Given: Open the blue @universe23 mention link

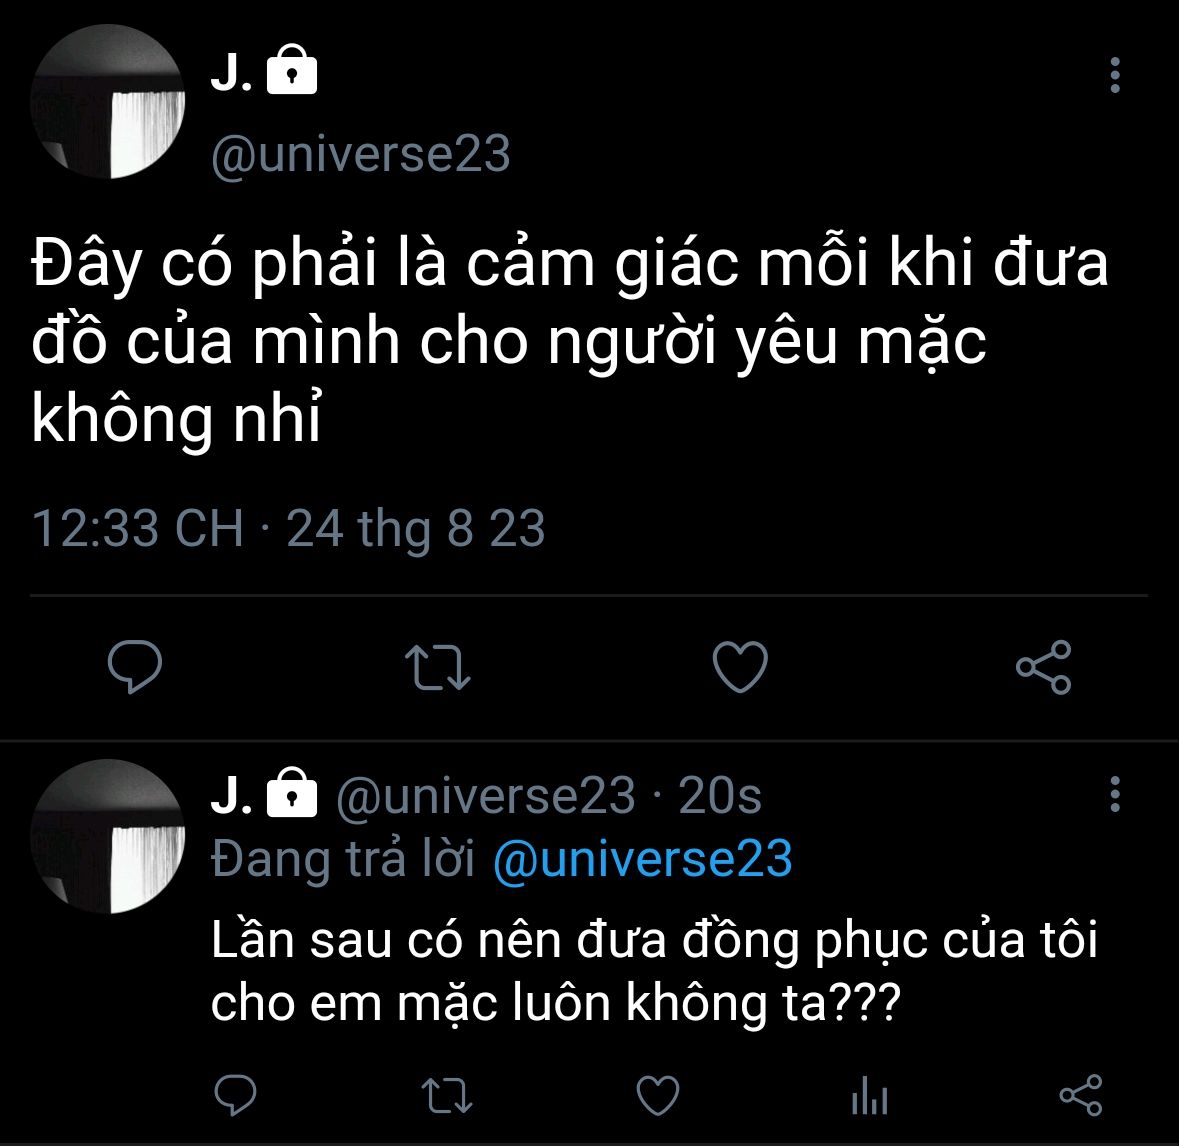Looking at the screenshot, I should coord(643,859).
